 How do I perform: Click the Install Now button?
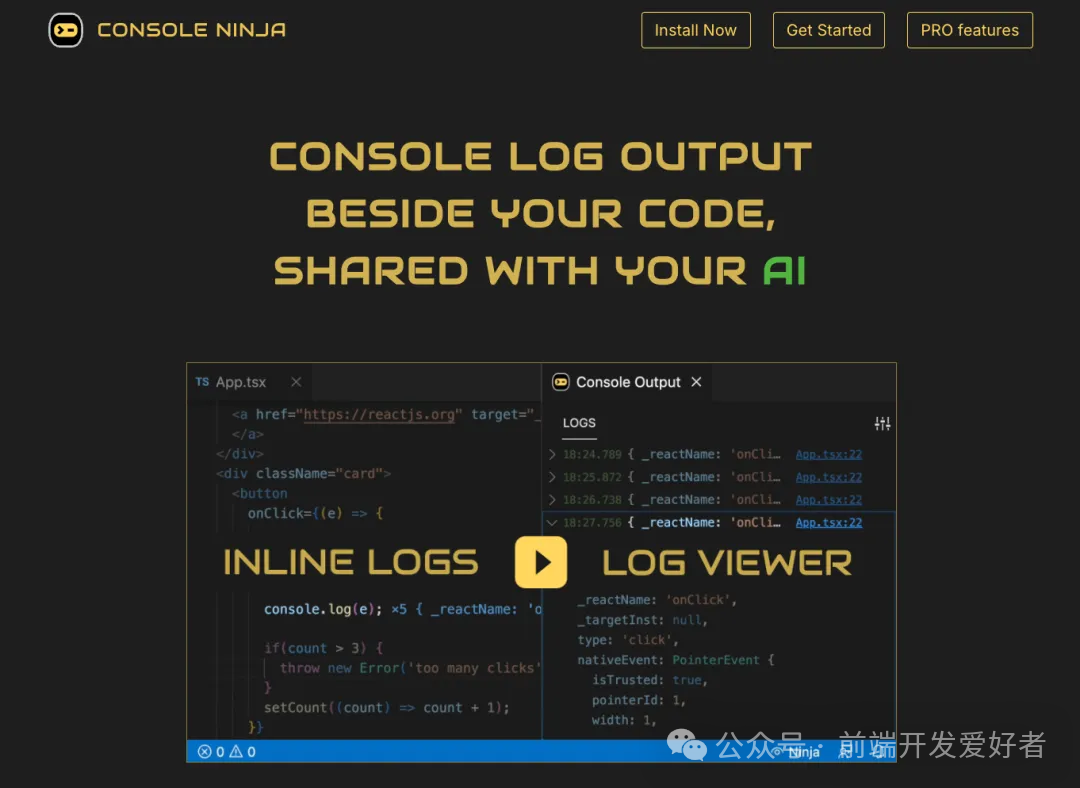(696, 30)
